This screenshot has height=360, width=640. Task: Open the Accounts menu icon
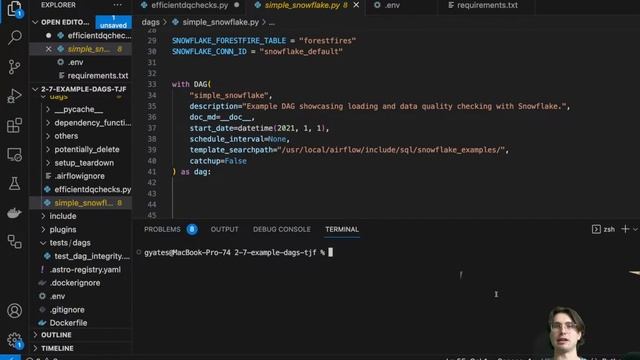[x=14, y=311]
